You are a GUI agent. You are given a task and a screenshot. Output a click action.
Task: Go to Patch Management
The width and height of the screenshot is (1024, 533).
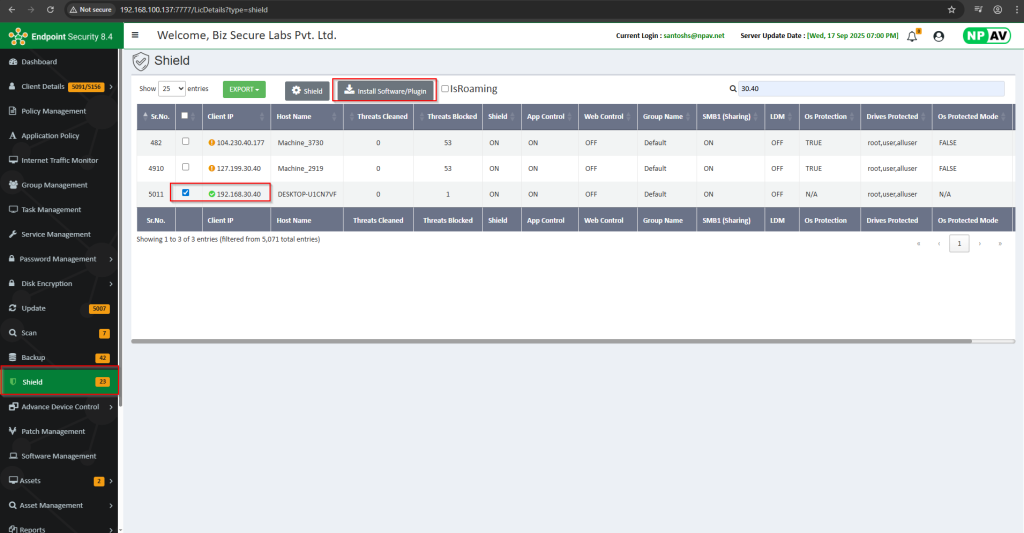[53, 431]
